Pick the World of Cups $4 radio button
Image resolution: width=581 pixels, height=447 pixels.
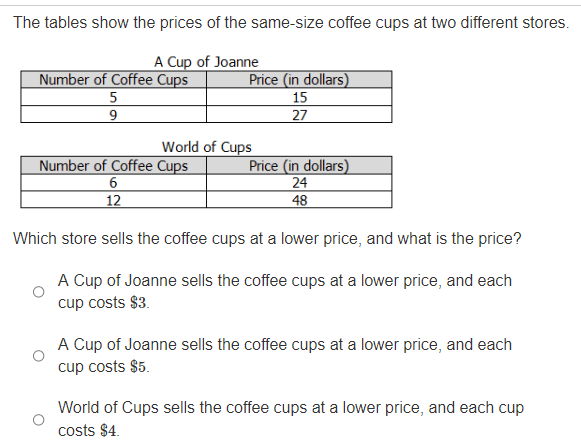coord(39,420)
